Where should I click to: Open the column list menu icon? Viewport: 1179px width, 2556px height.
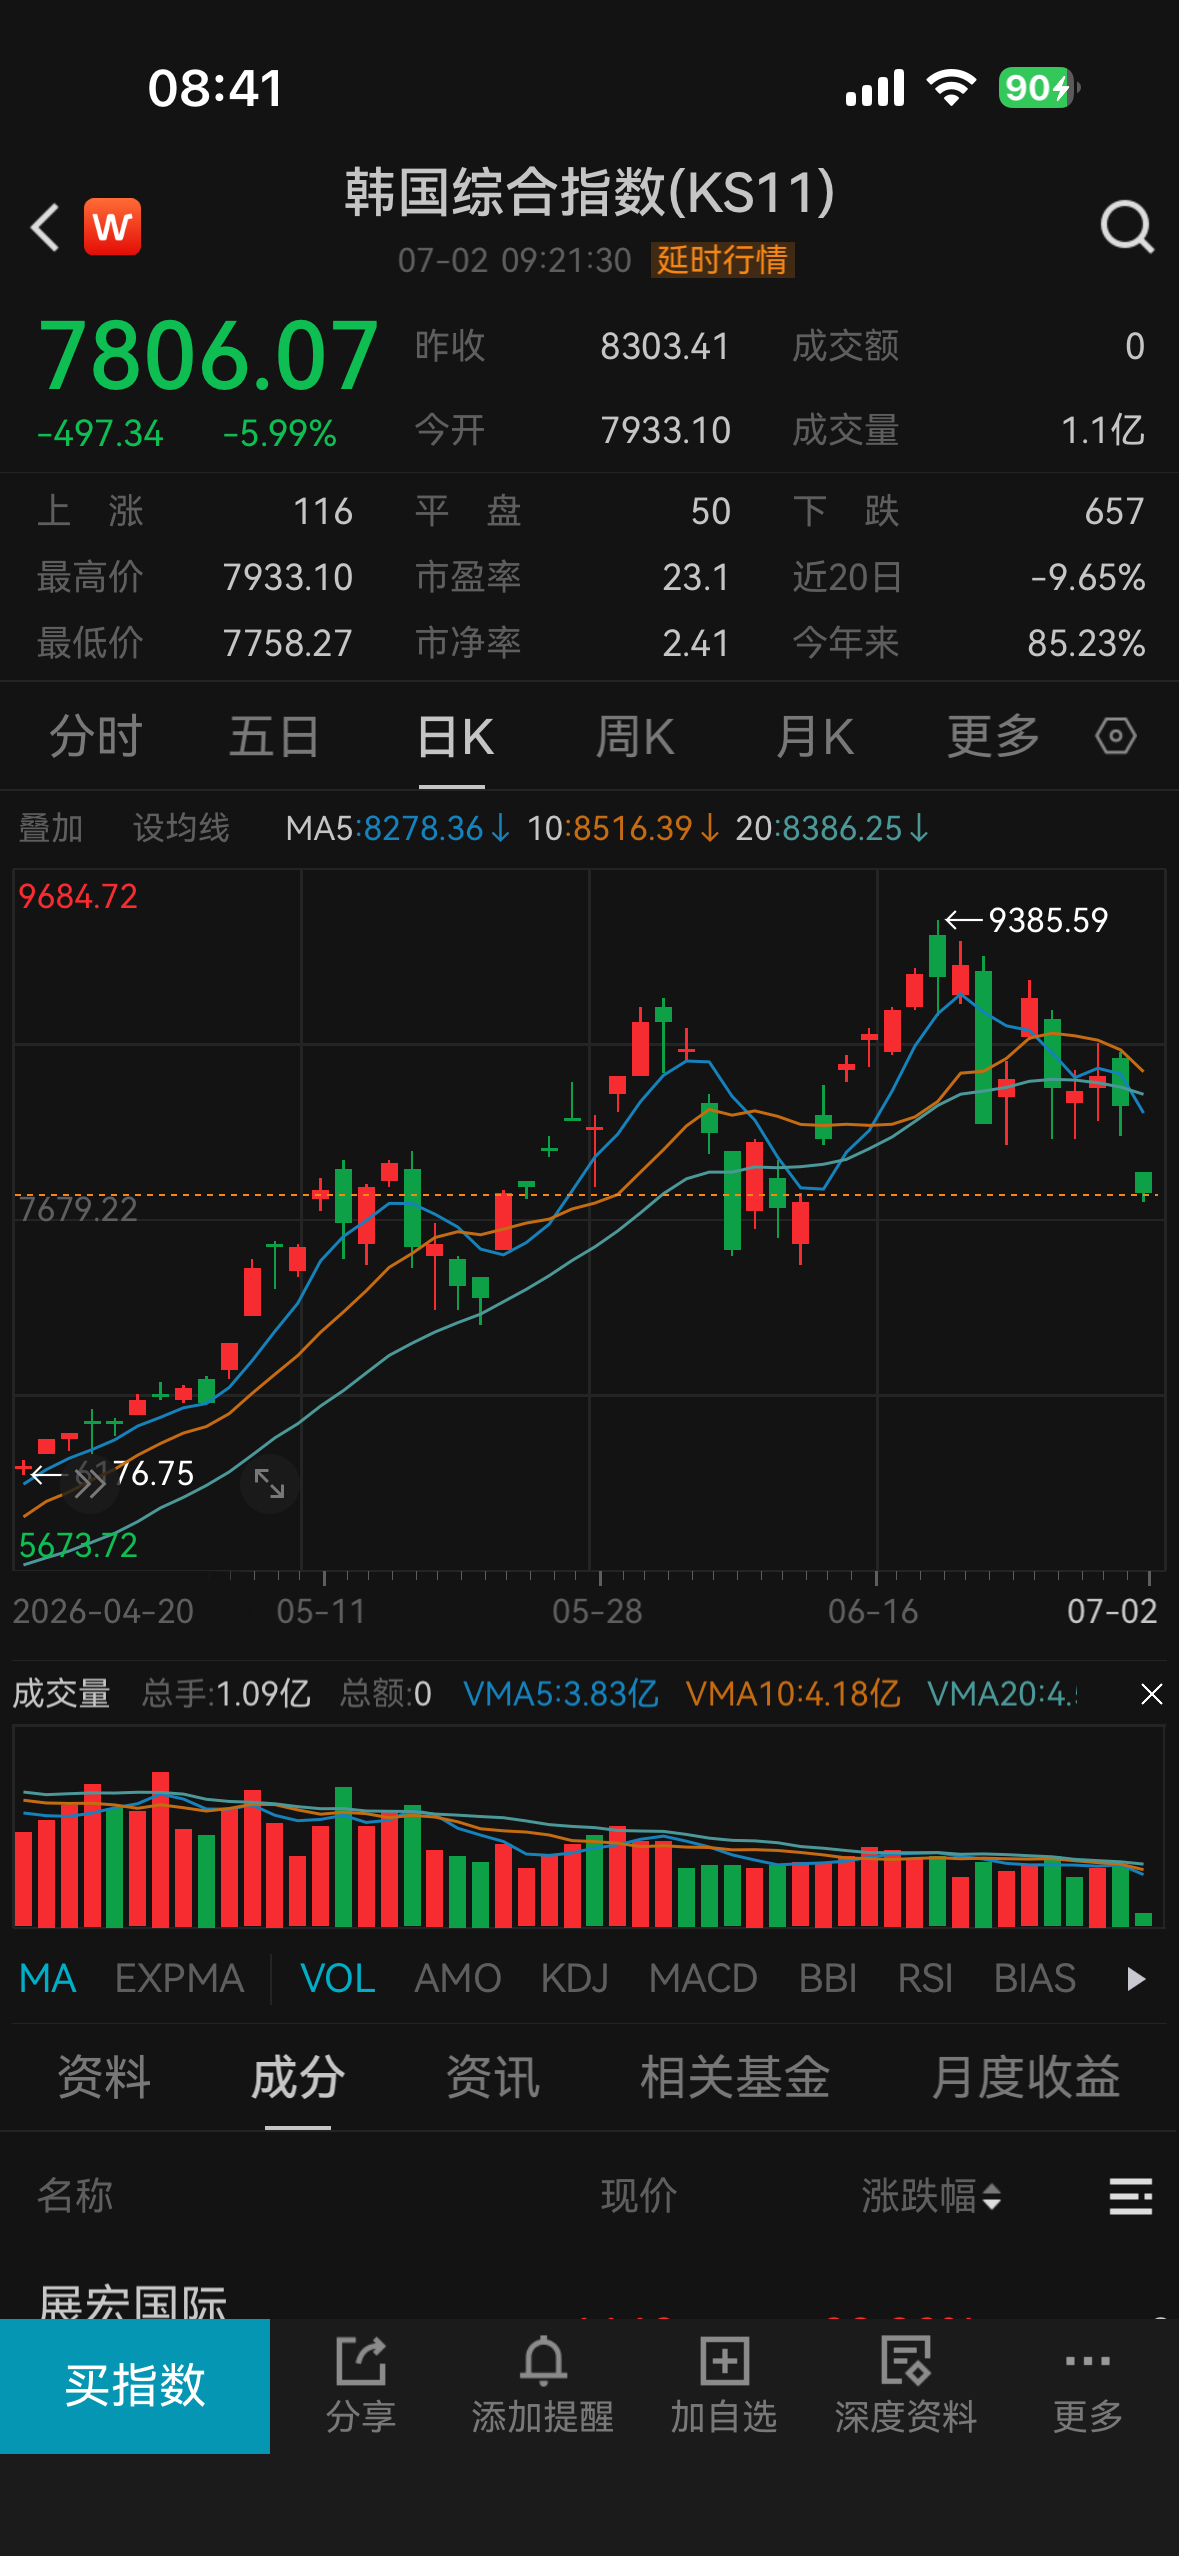click(x=1131, y=2197)
